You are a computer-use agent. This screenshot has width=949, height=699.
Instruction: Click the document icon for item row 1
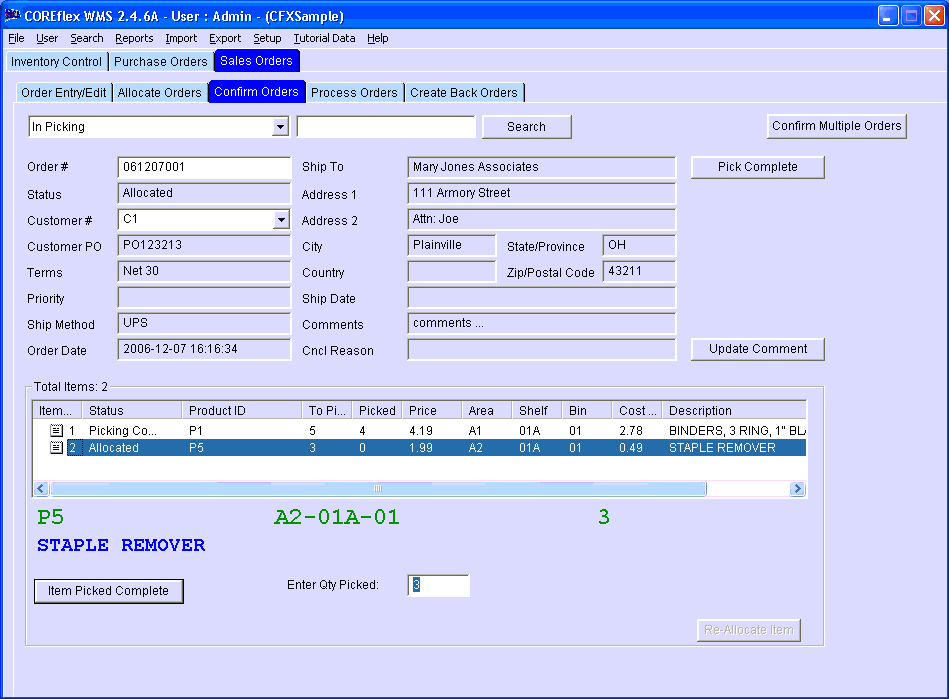point(56,430)
